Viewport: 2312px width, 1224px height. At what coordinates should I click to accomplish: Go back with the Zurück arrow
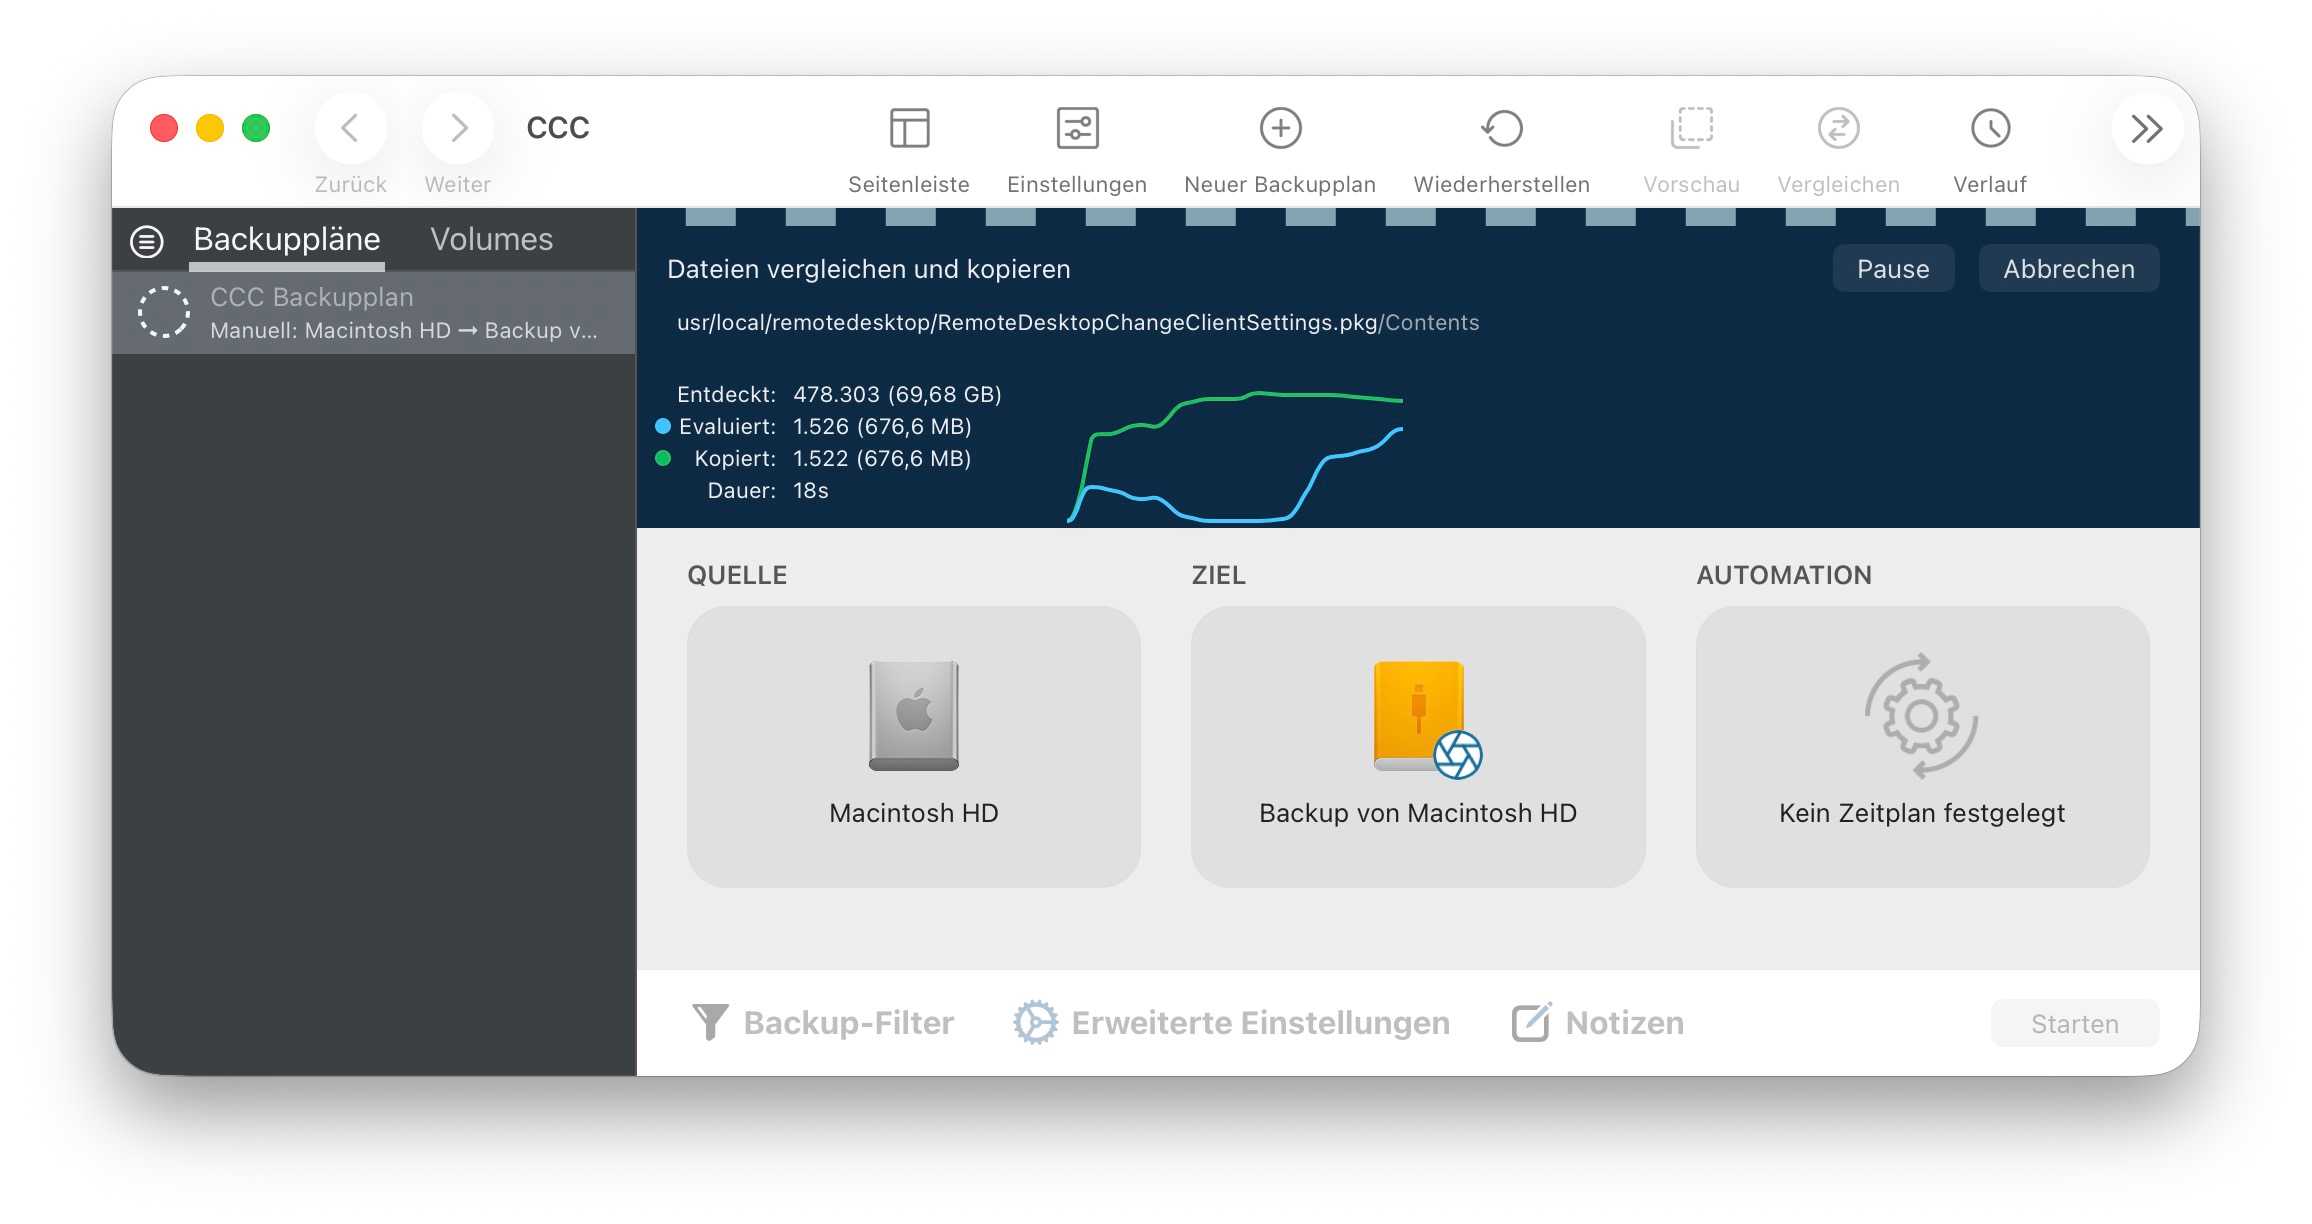point(350,128)
